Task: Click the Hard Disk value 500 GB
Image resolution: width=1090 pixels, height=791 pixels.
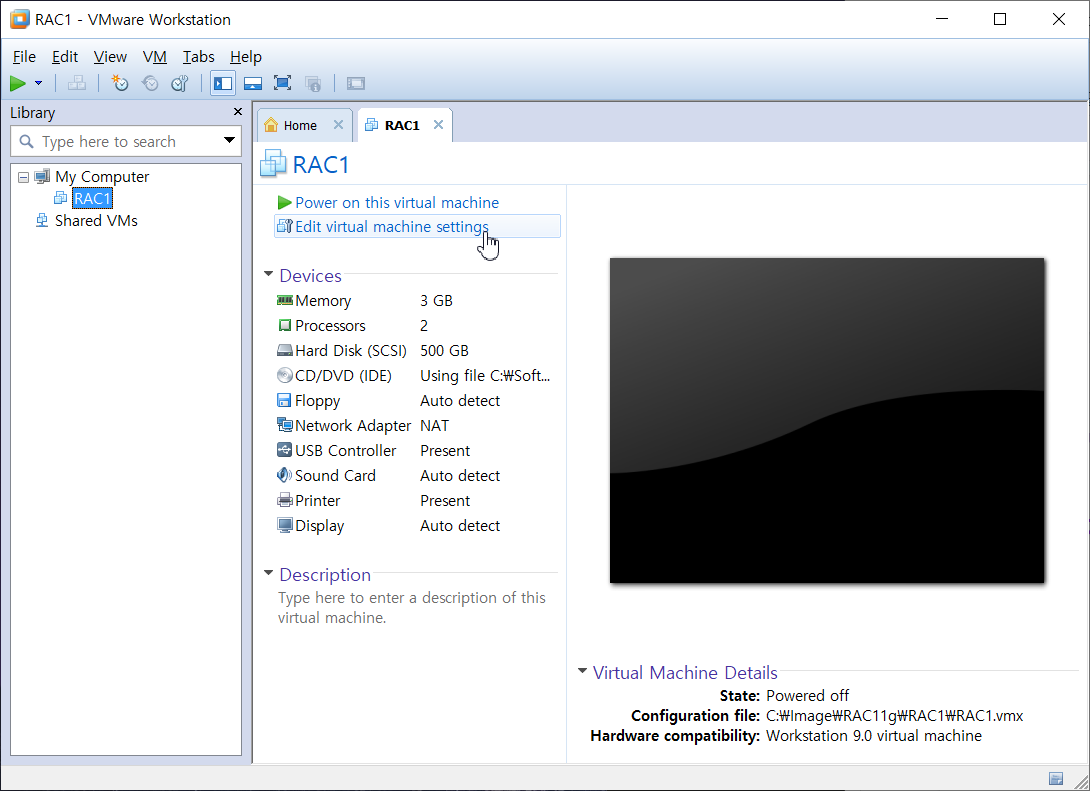Action: (x=444, y=351)
